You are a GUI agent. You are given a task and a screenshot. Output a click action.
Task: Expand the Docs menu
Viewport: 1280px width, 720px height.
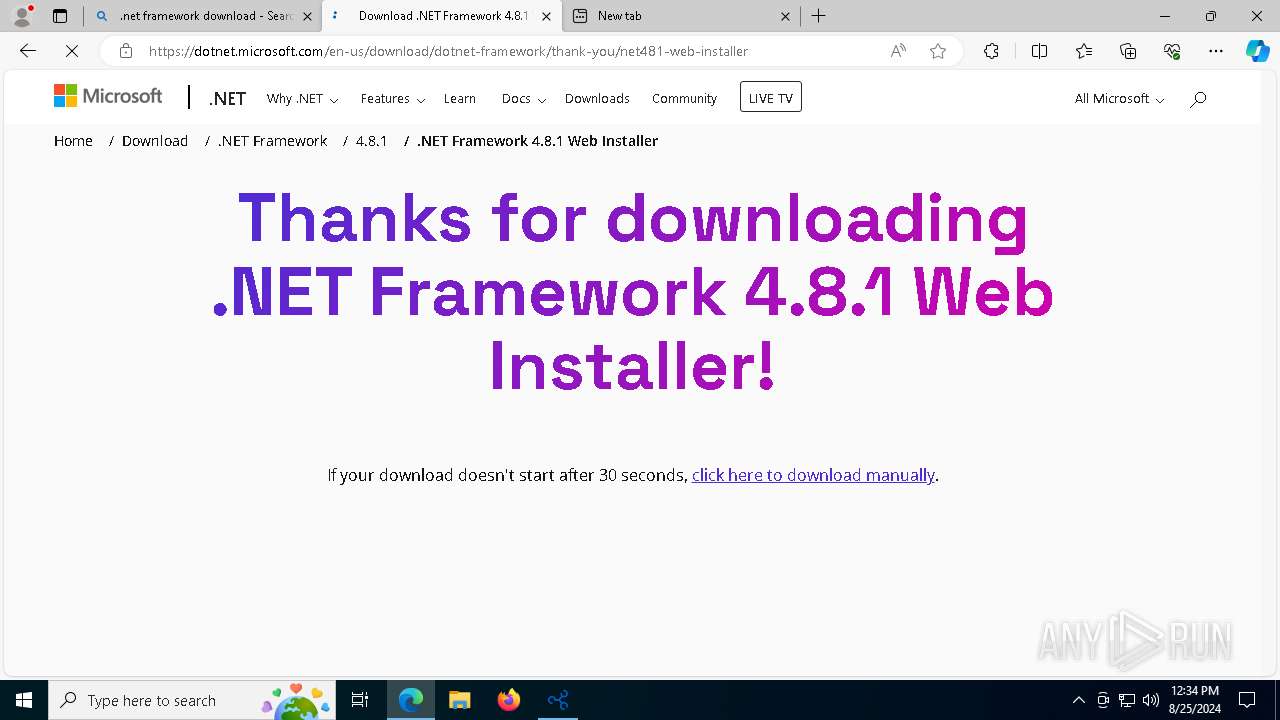(x=524, y=98)
